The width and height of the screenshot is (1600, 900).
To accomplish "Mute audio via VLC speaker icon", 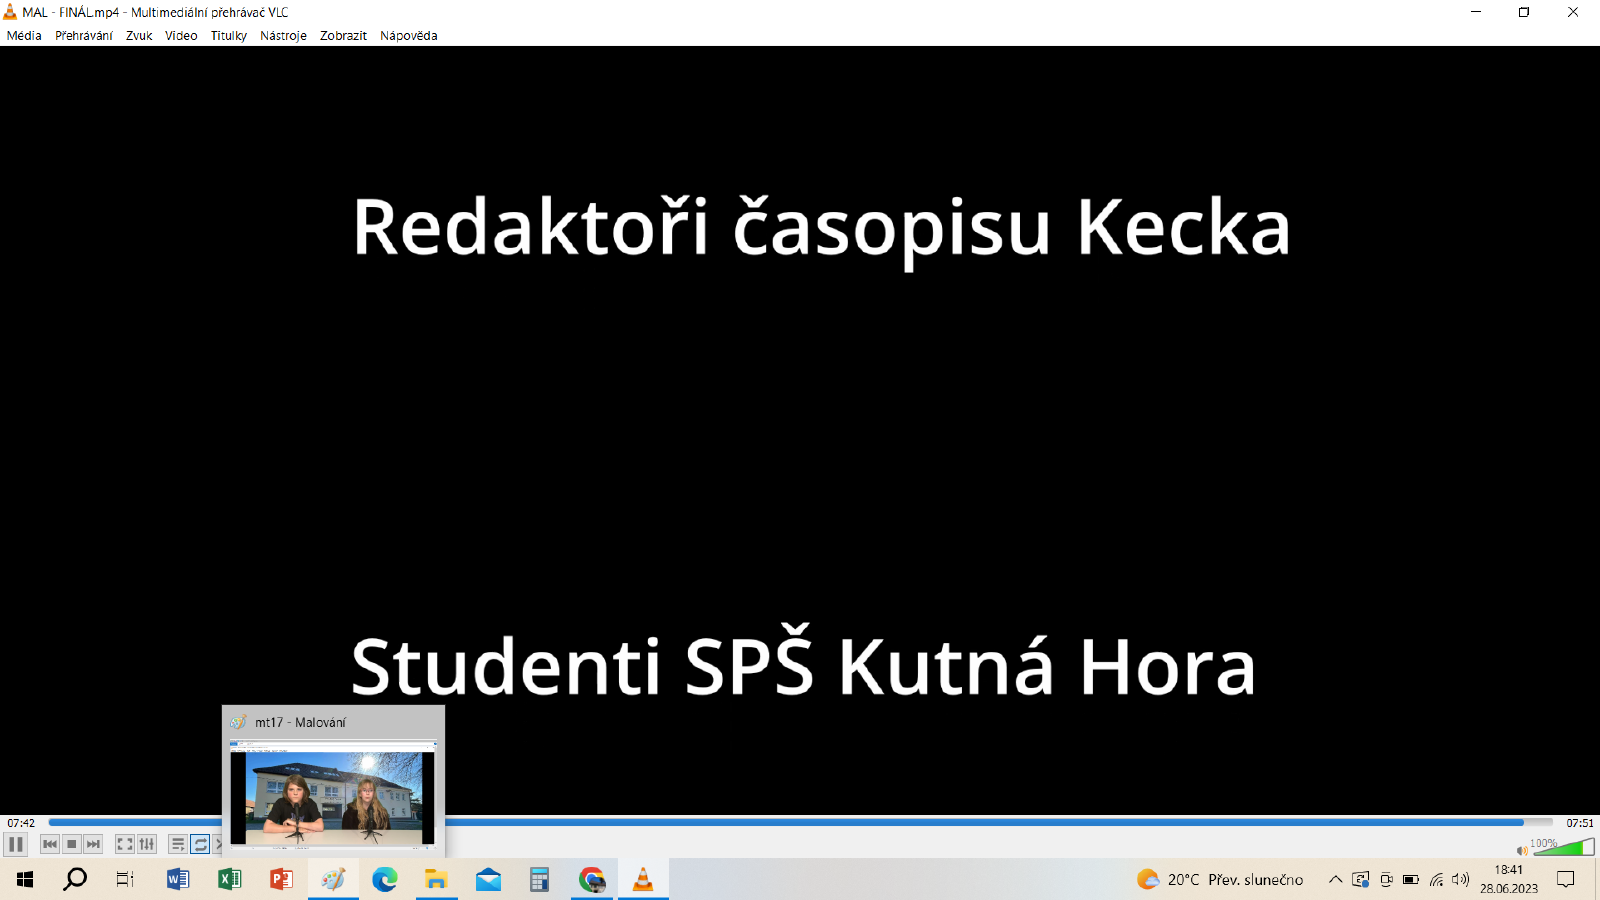I will point(1522,851).
